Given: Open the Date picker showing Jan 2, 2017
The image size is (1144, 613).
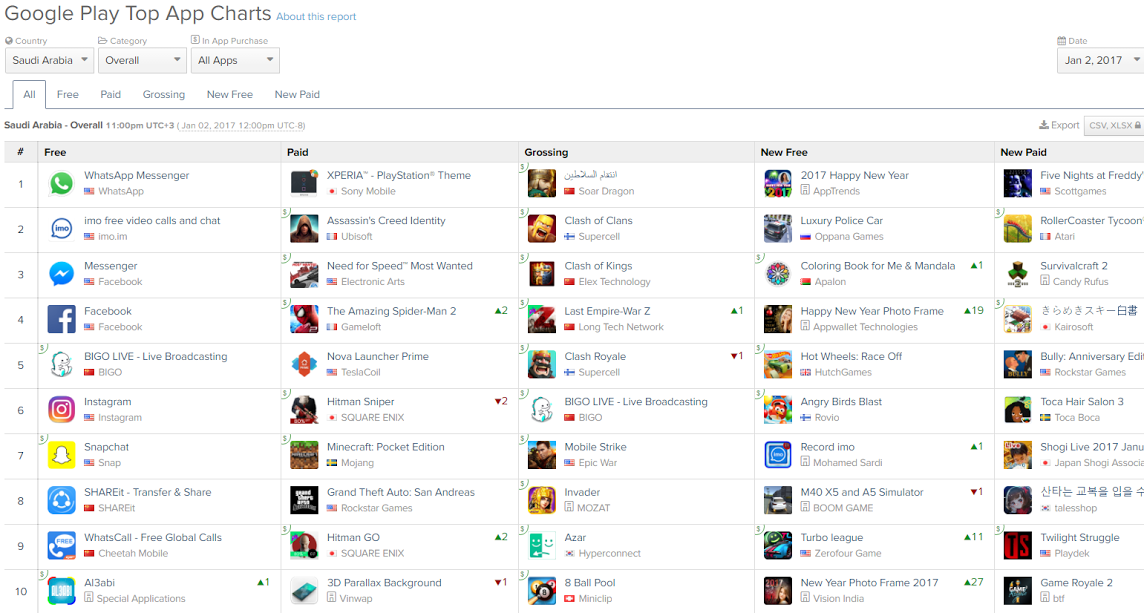Looking at the screenshot, I should 1100,61.
